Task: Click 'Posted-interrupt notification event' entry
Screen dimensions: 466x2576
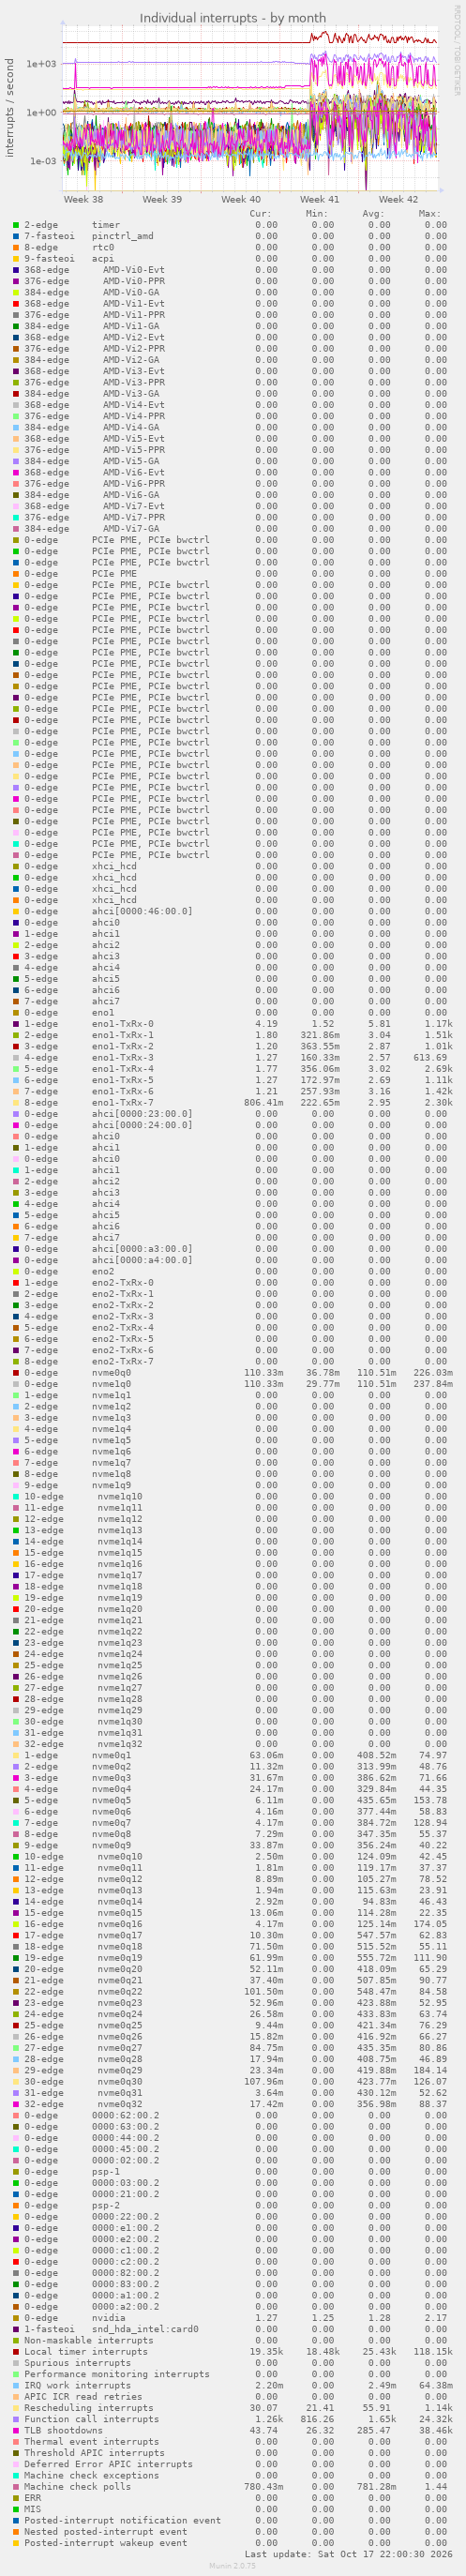Action: click(123, 2520)
